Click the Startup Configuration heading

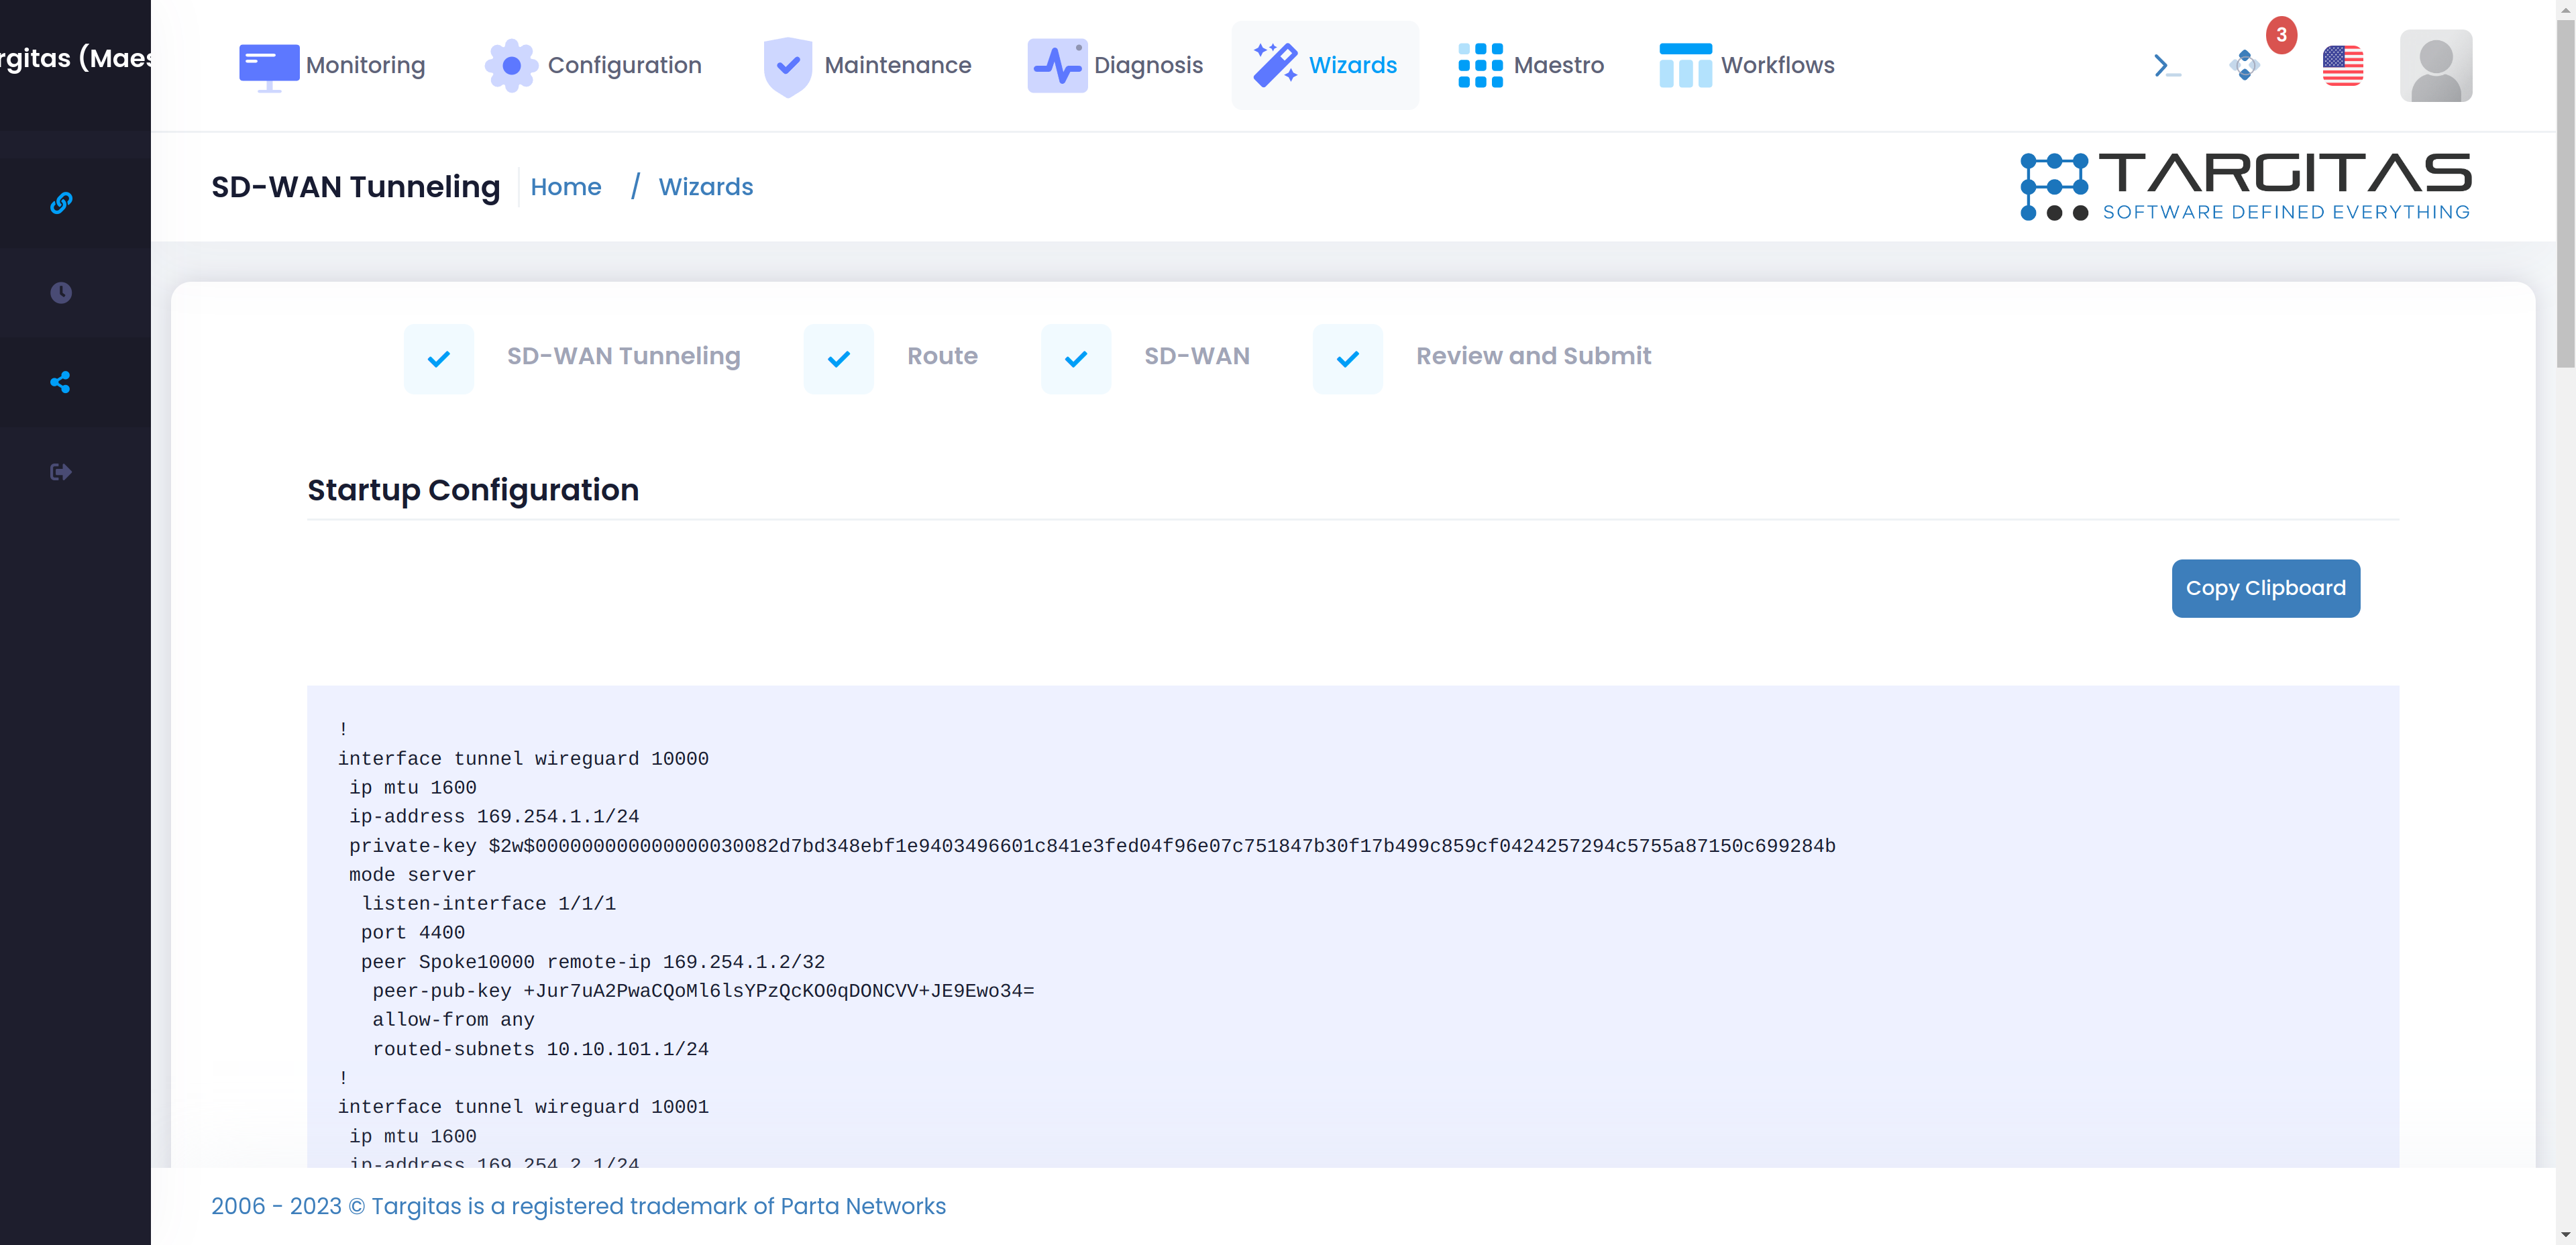pyautogui.click(x=473, y=491)
